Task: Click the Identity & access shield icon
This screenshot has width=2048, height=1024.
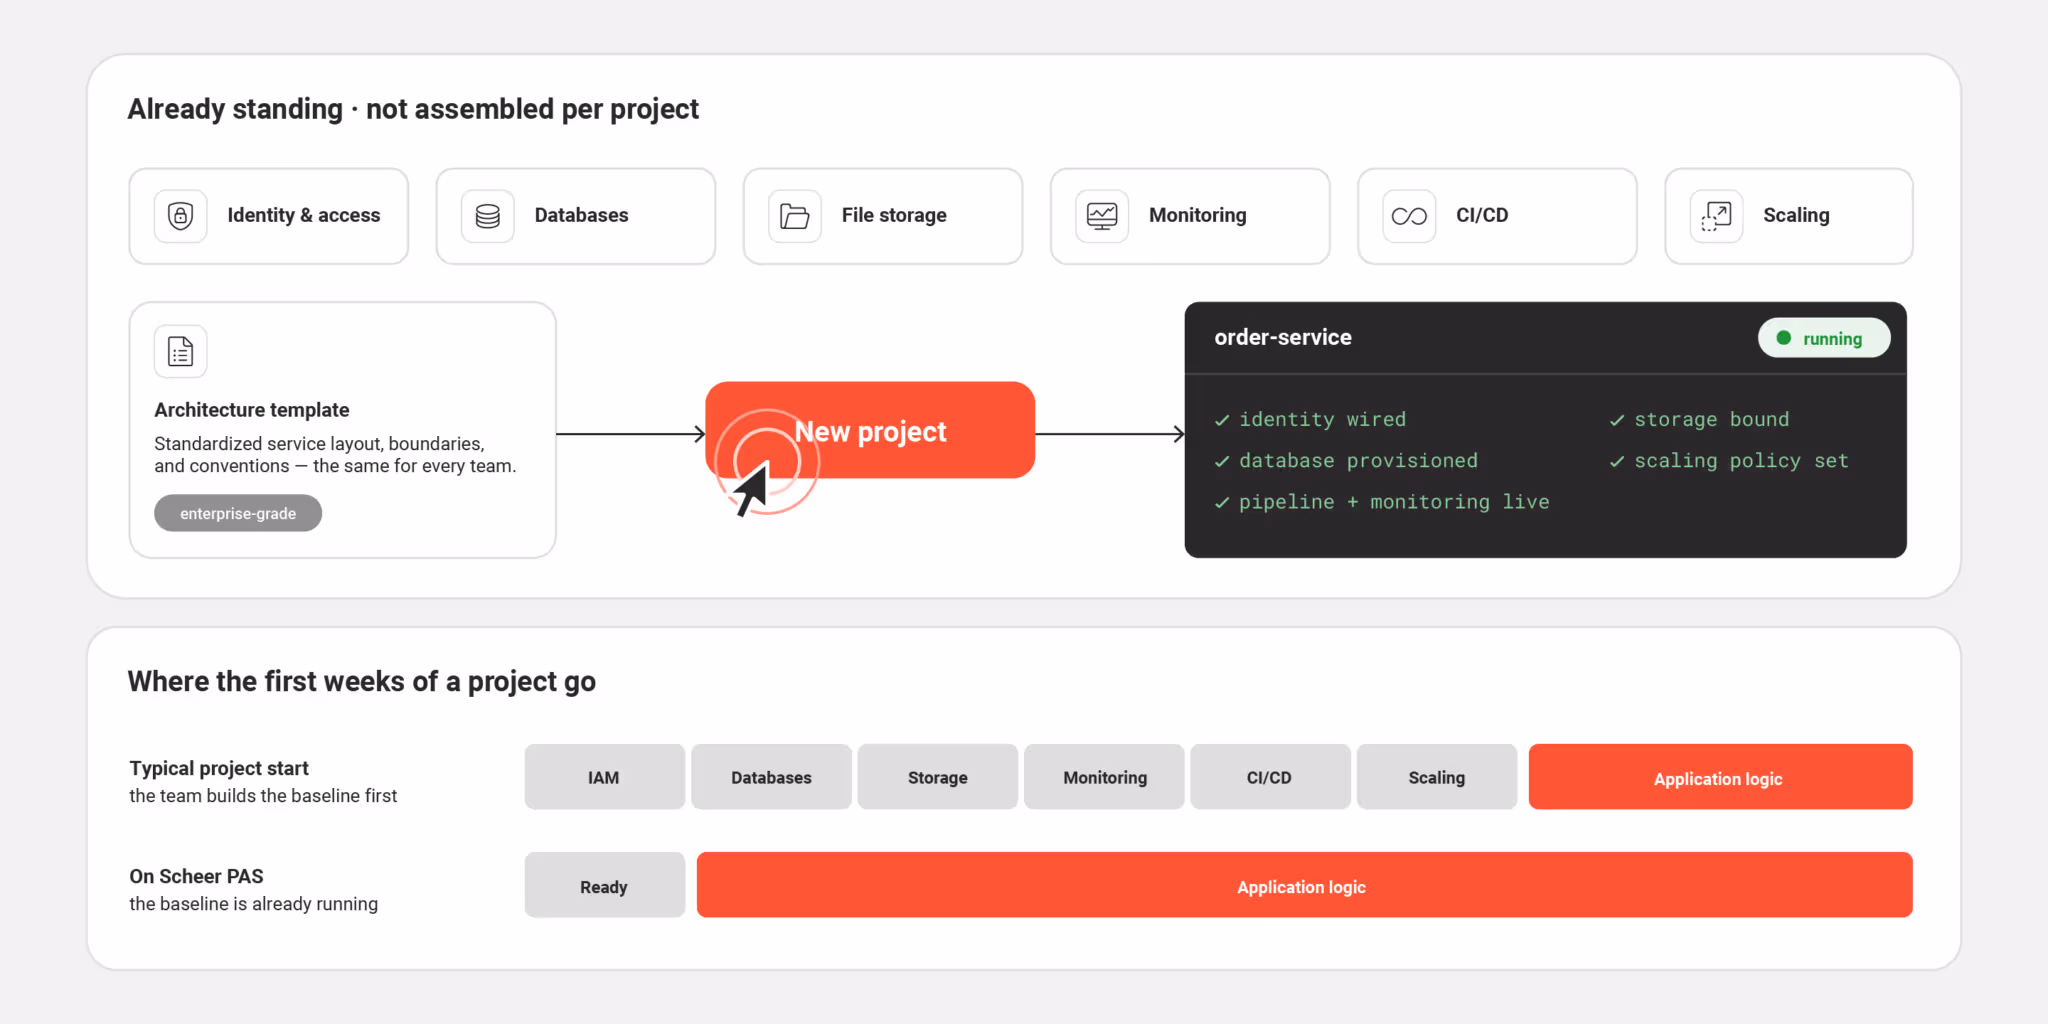Action: (x=181, y=216)
